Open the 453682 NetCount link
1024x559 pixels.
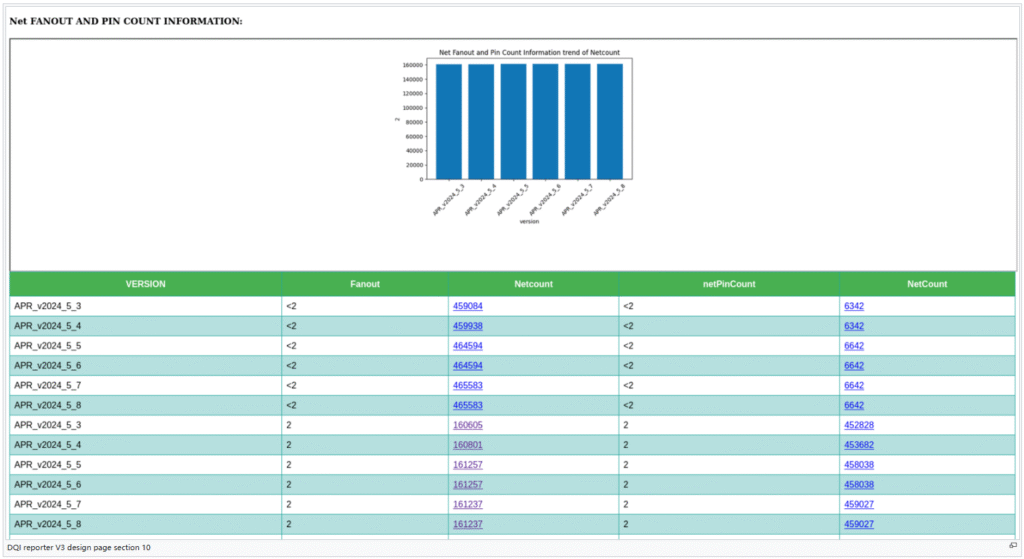[x=859, y=445]
